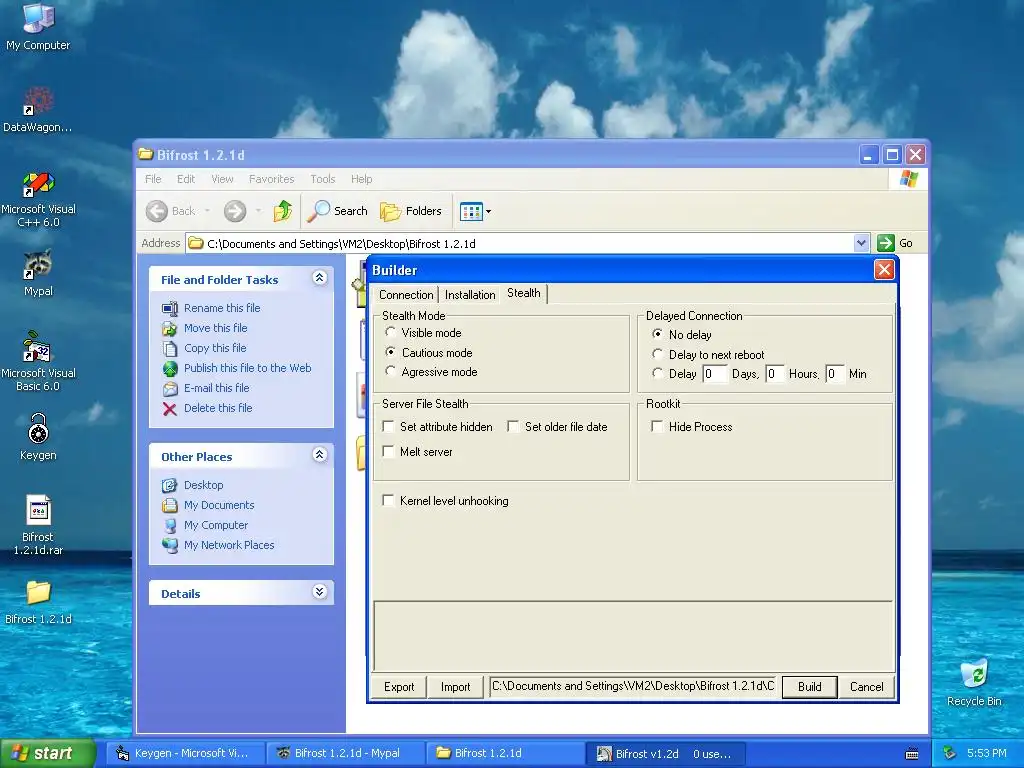Screen dimensions: 1024x768
Task: Open Forward button history dropdown arrow
Action: (x=258, y=211)
